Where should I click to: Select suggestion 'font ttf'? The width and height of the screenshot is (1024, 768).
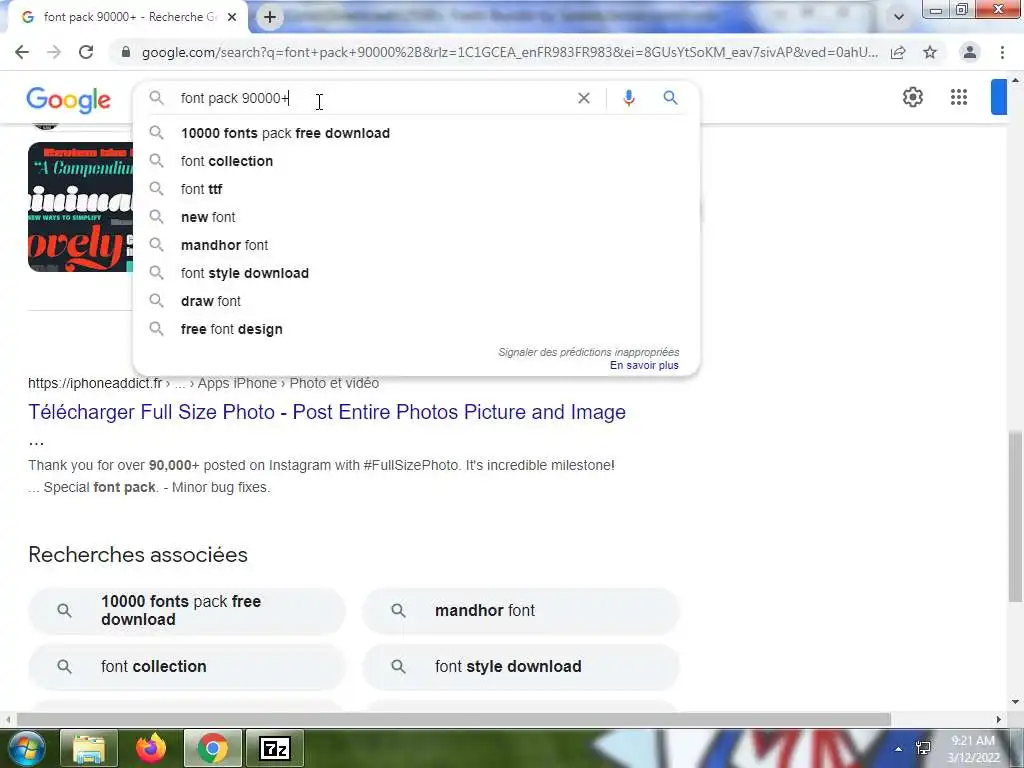[x=416, y=189]
